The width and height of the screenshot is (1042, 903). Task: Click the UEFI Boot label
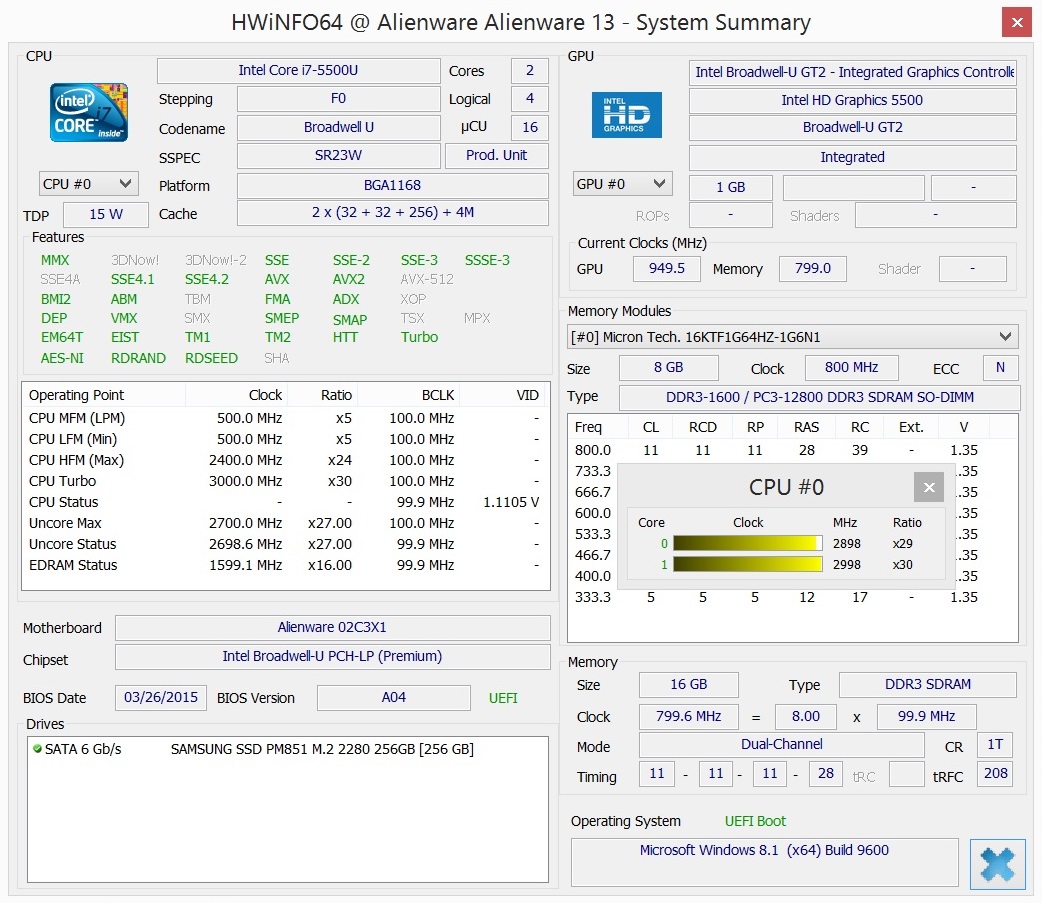click(755, 821)
